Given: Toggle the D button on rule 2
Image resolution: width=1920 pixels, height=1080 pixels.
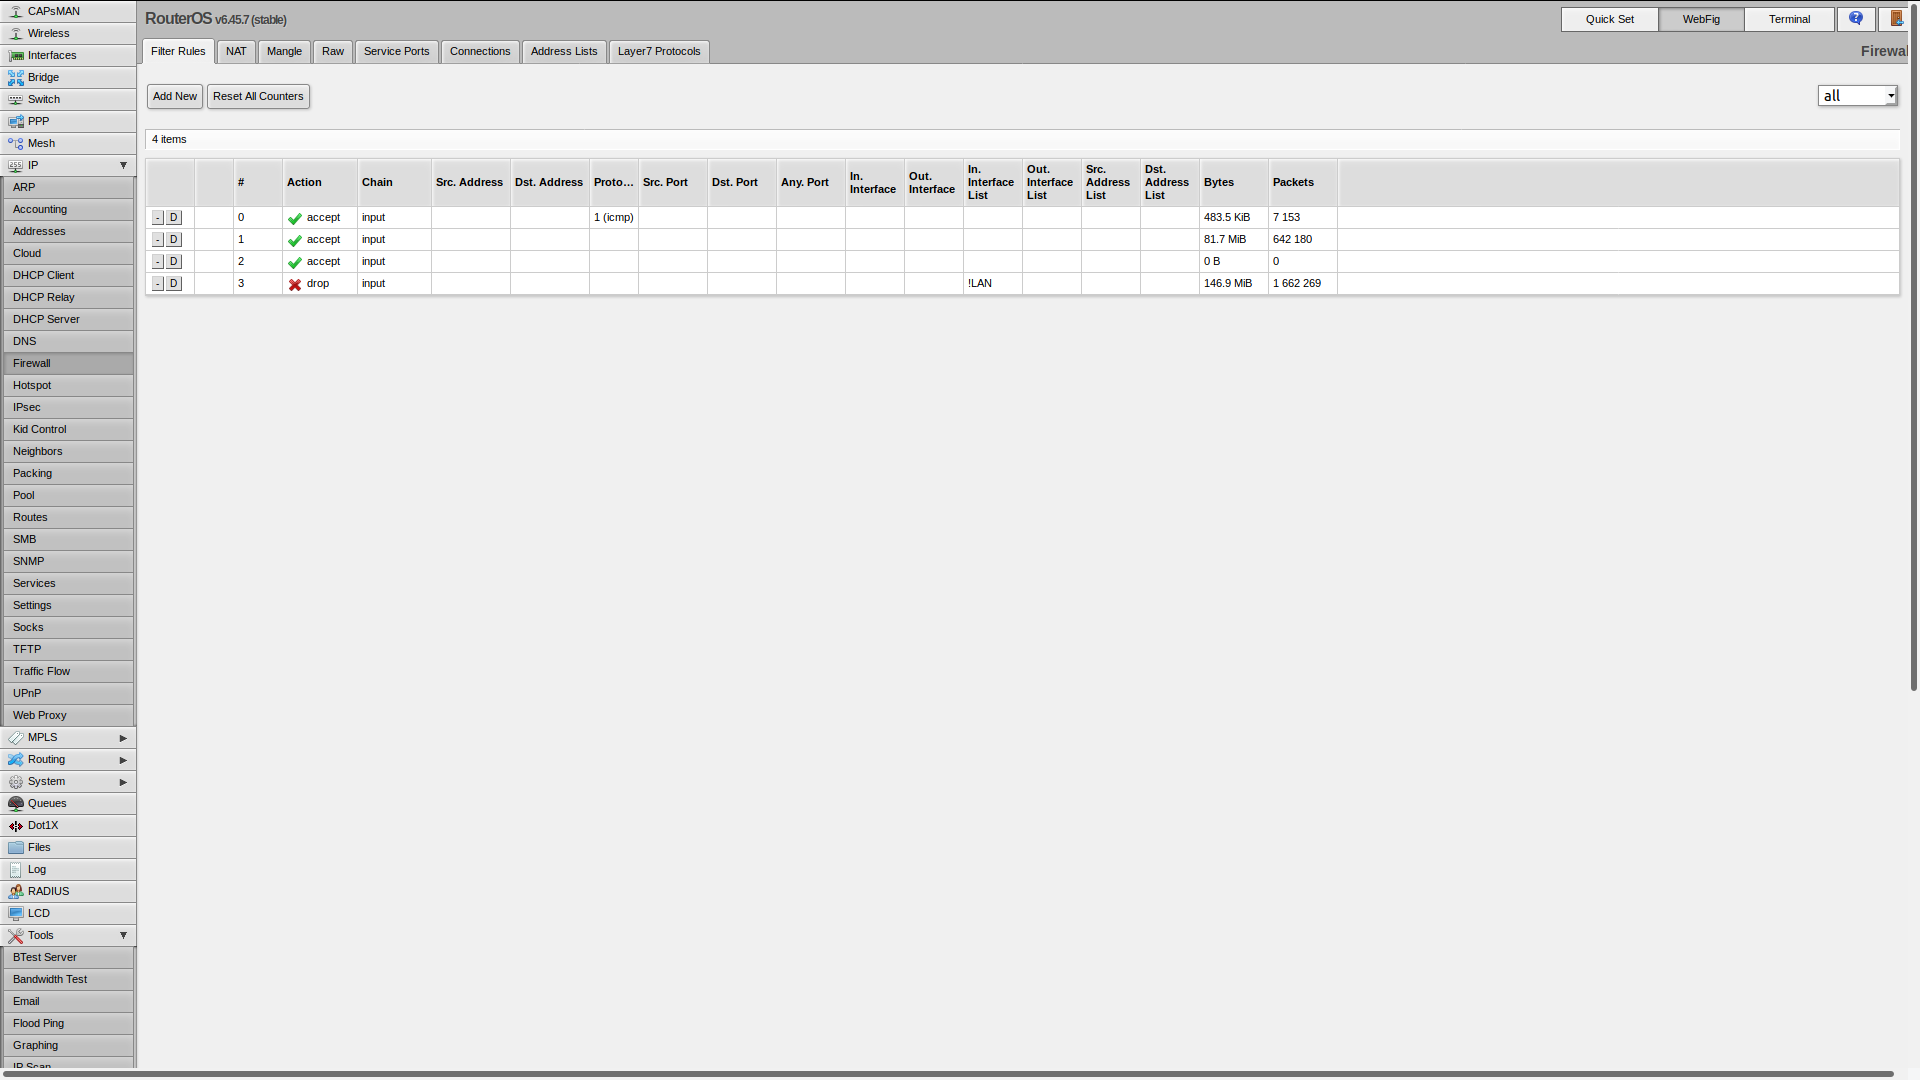Looking at the screenshot, I should pos(174,261).
